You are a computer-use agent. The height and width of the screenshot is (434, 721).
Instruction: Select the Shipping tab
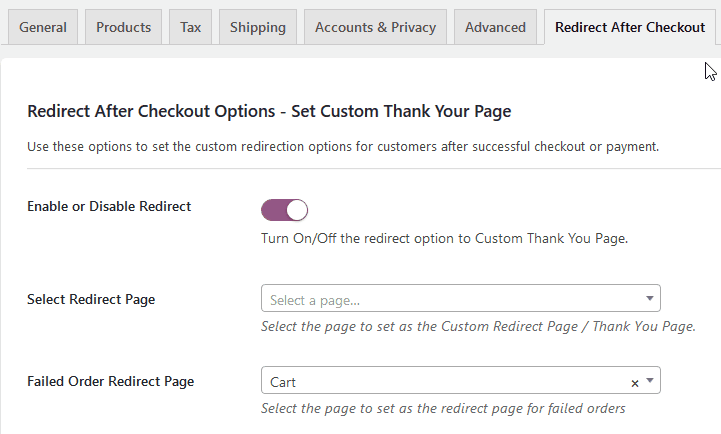258,27
